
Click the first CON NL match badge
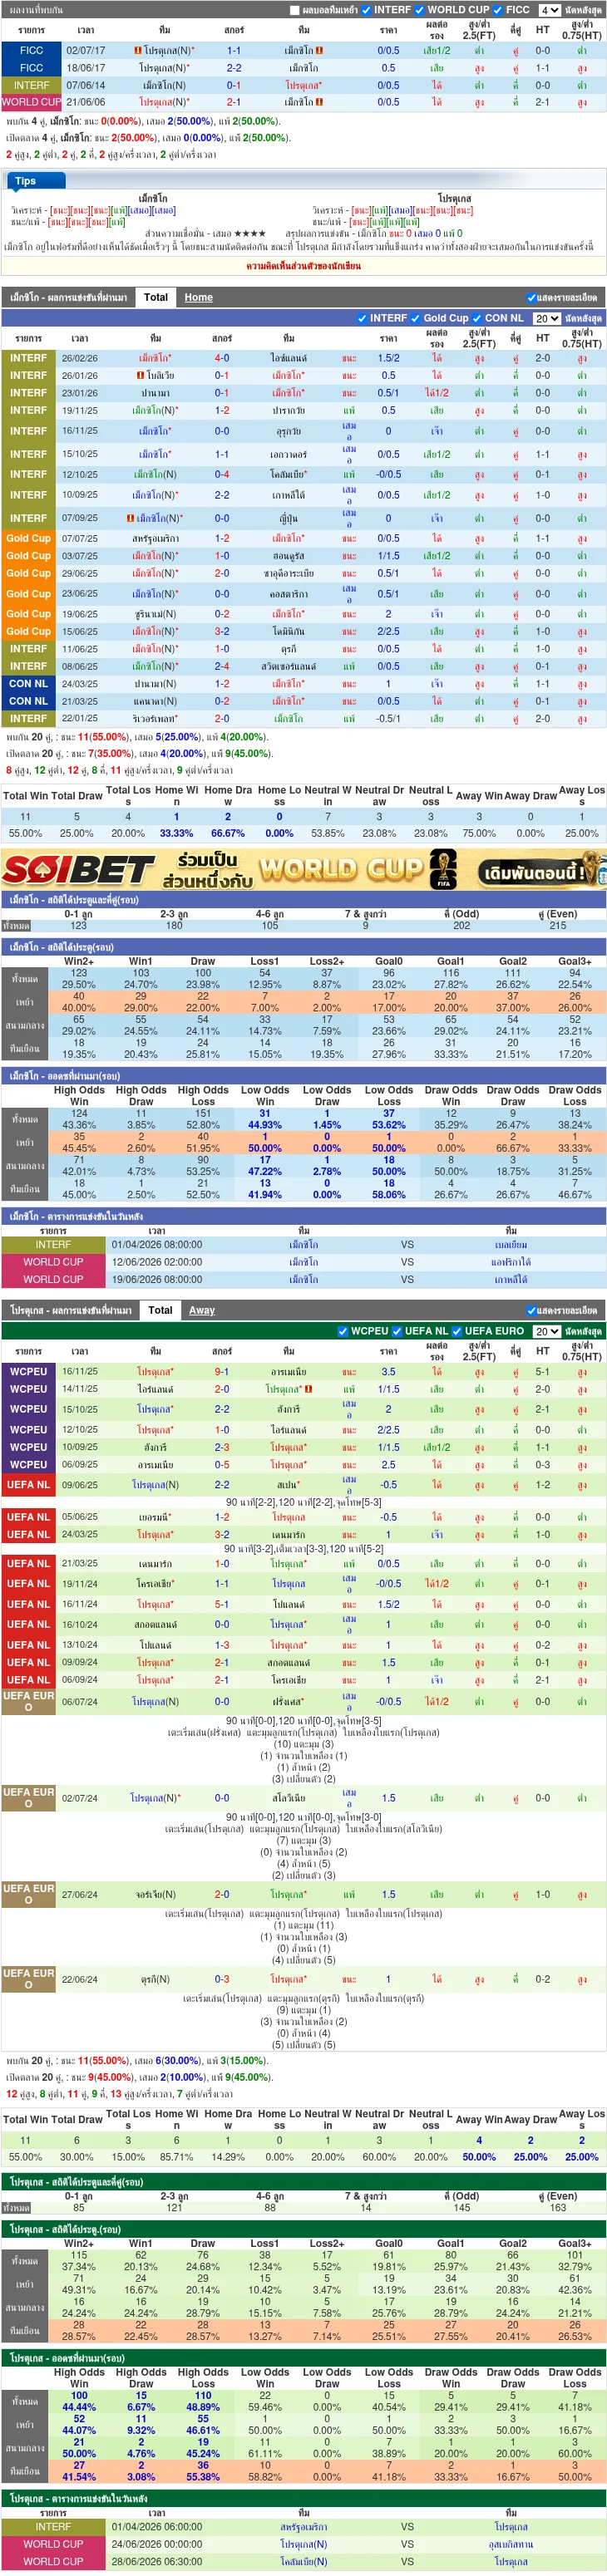pyautogui.click(x=28, y=684)
